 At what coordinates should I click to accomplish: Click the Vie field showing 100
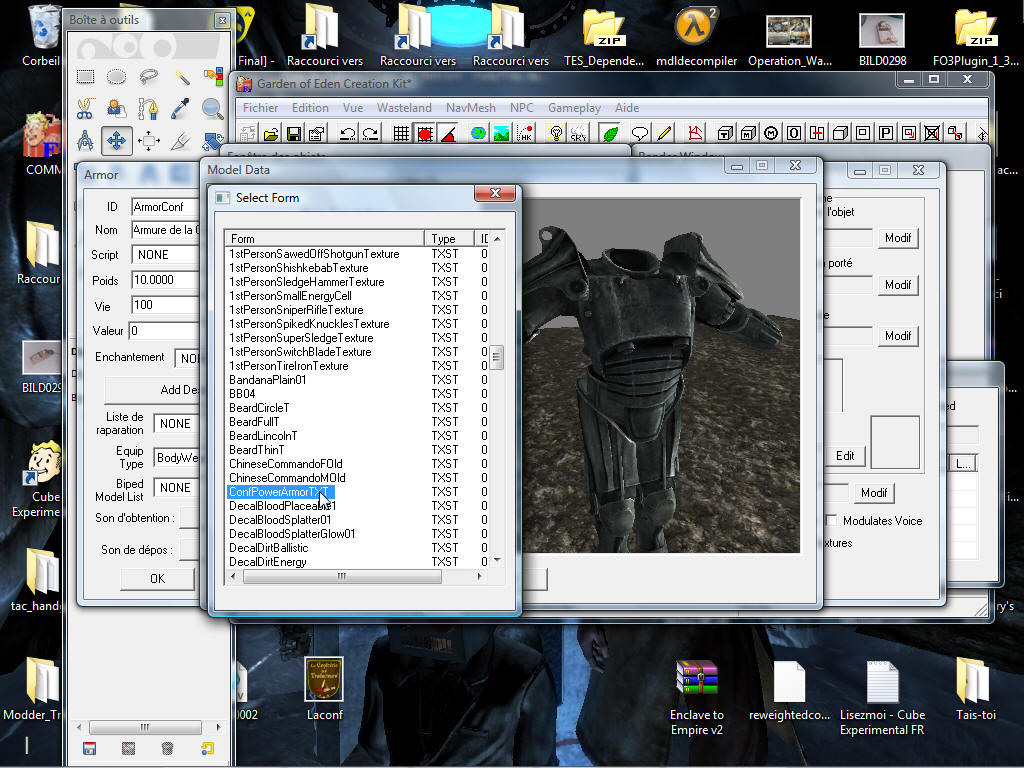166,305
